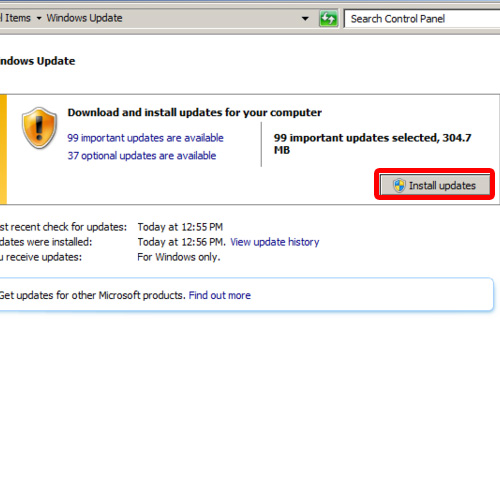
Task: Click Find out more link
Action: coord(220,295)
